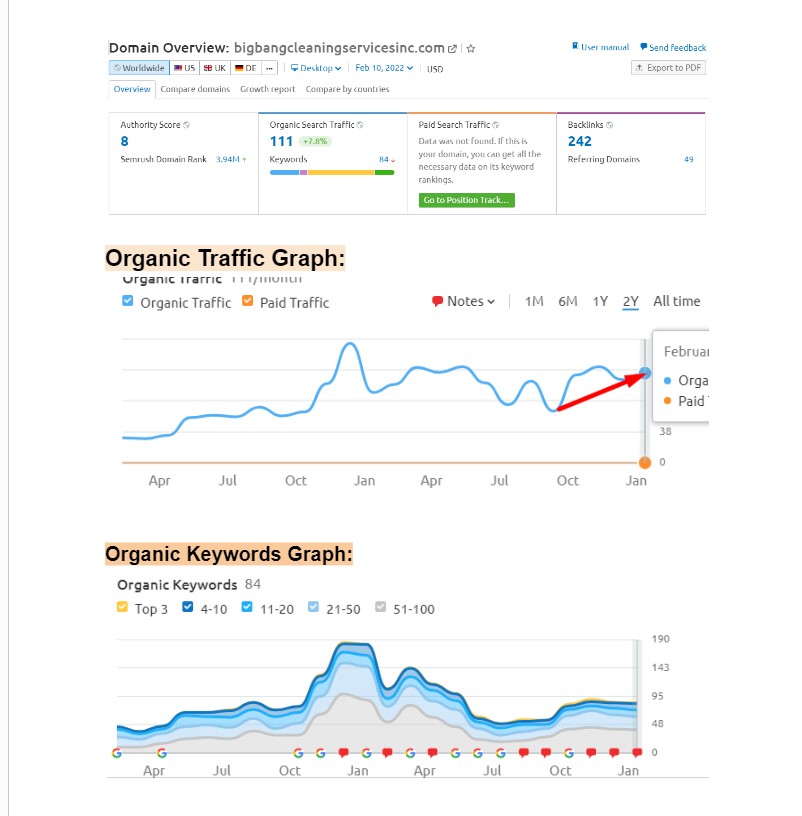Toggle the Paid Traffic checkbox

click(247, 301)
